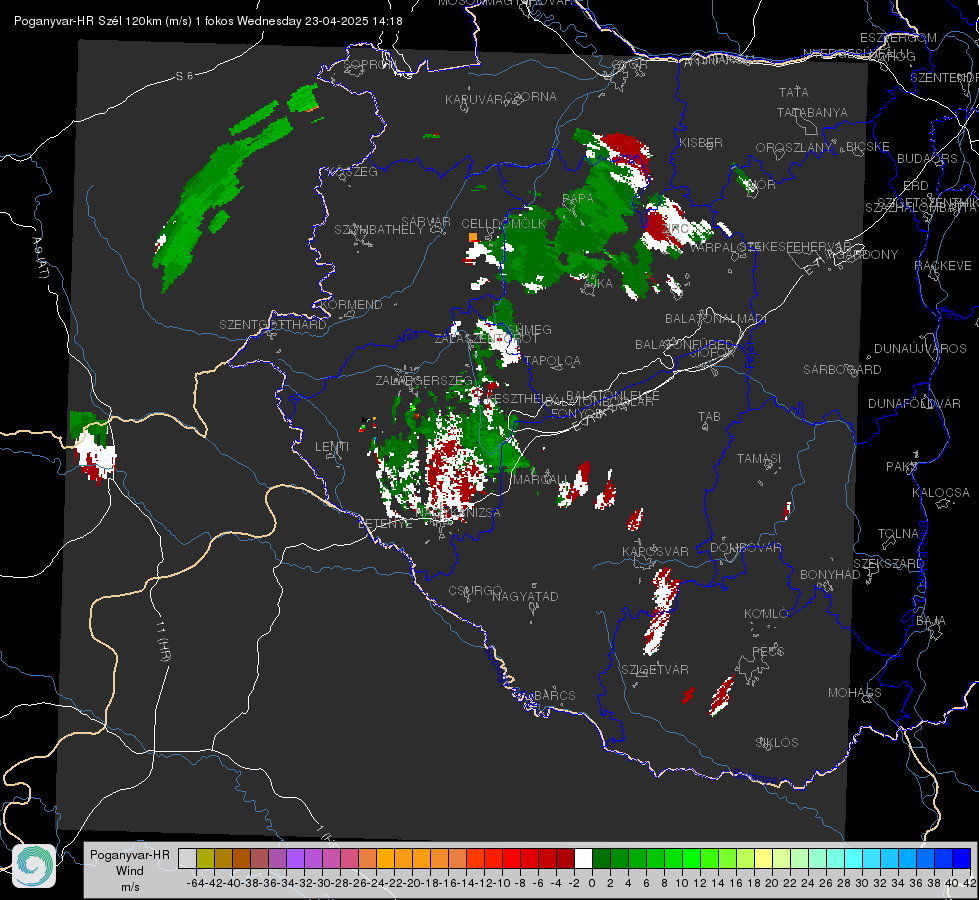Viewport: 979px width, 900px height.
Task: Click the 'TAB' town label
Action: 709,417
